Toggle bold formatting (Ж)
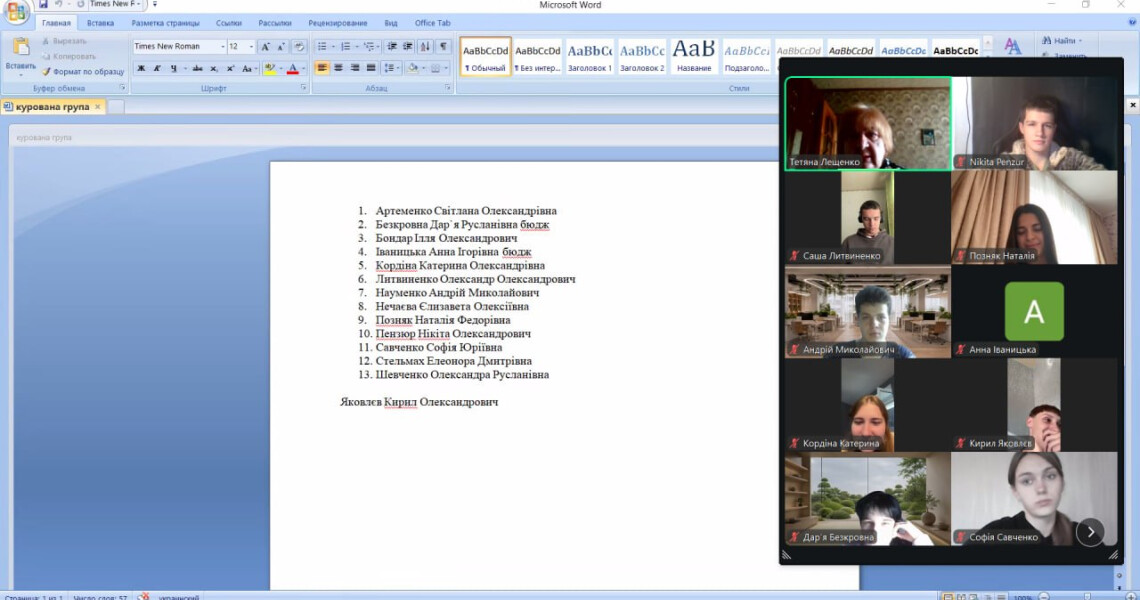The height and width of the screenshot is (600, 1140). coord(141,68)
